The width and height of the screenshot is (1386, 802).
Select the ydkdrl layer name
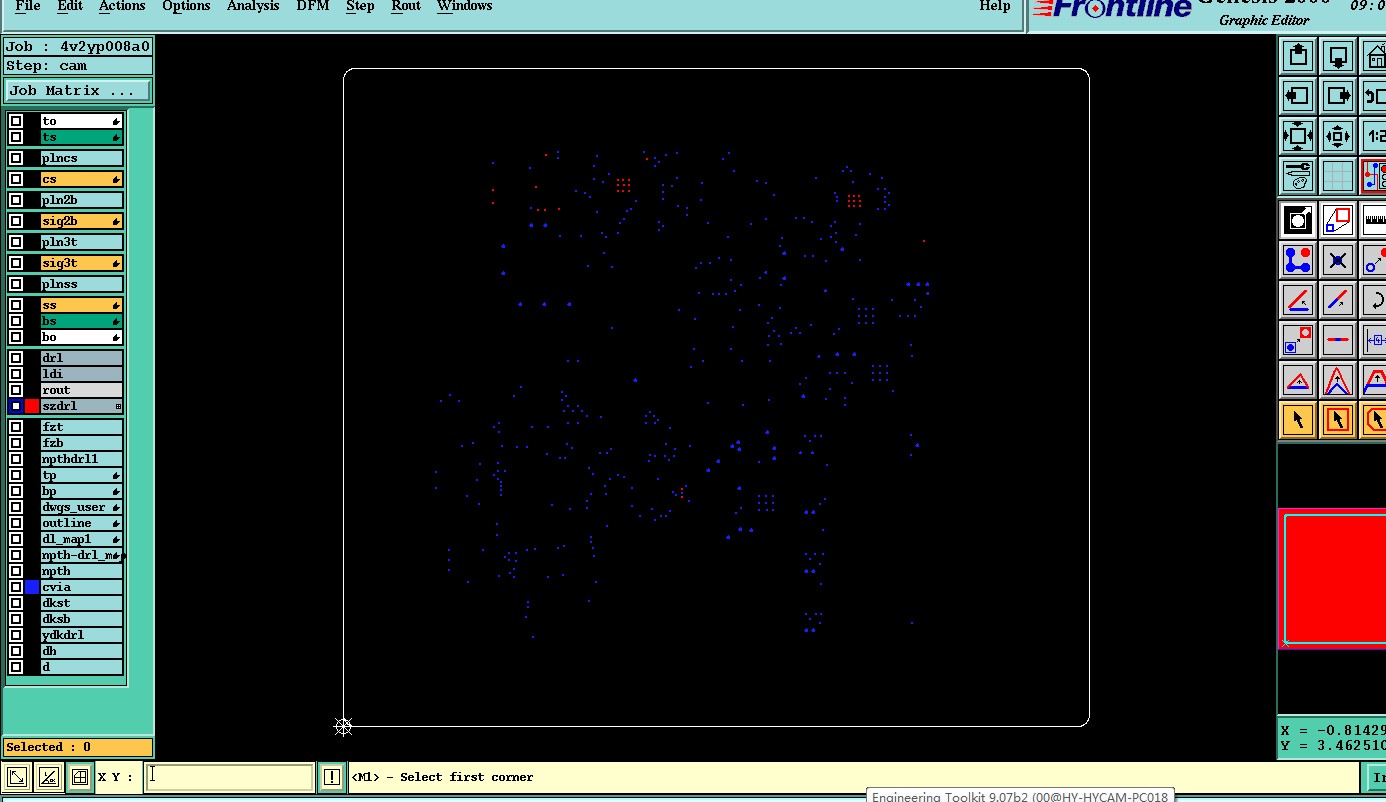(82, 635)
